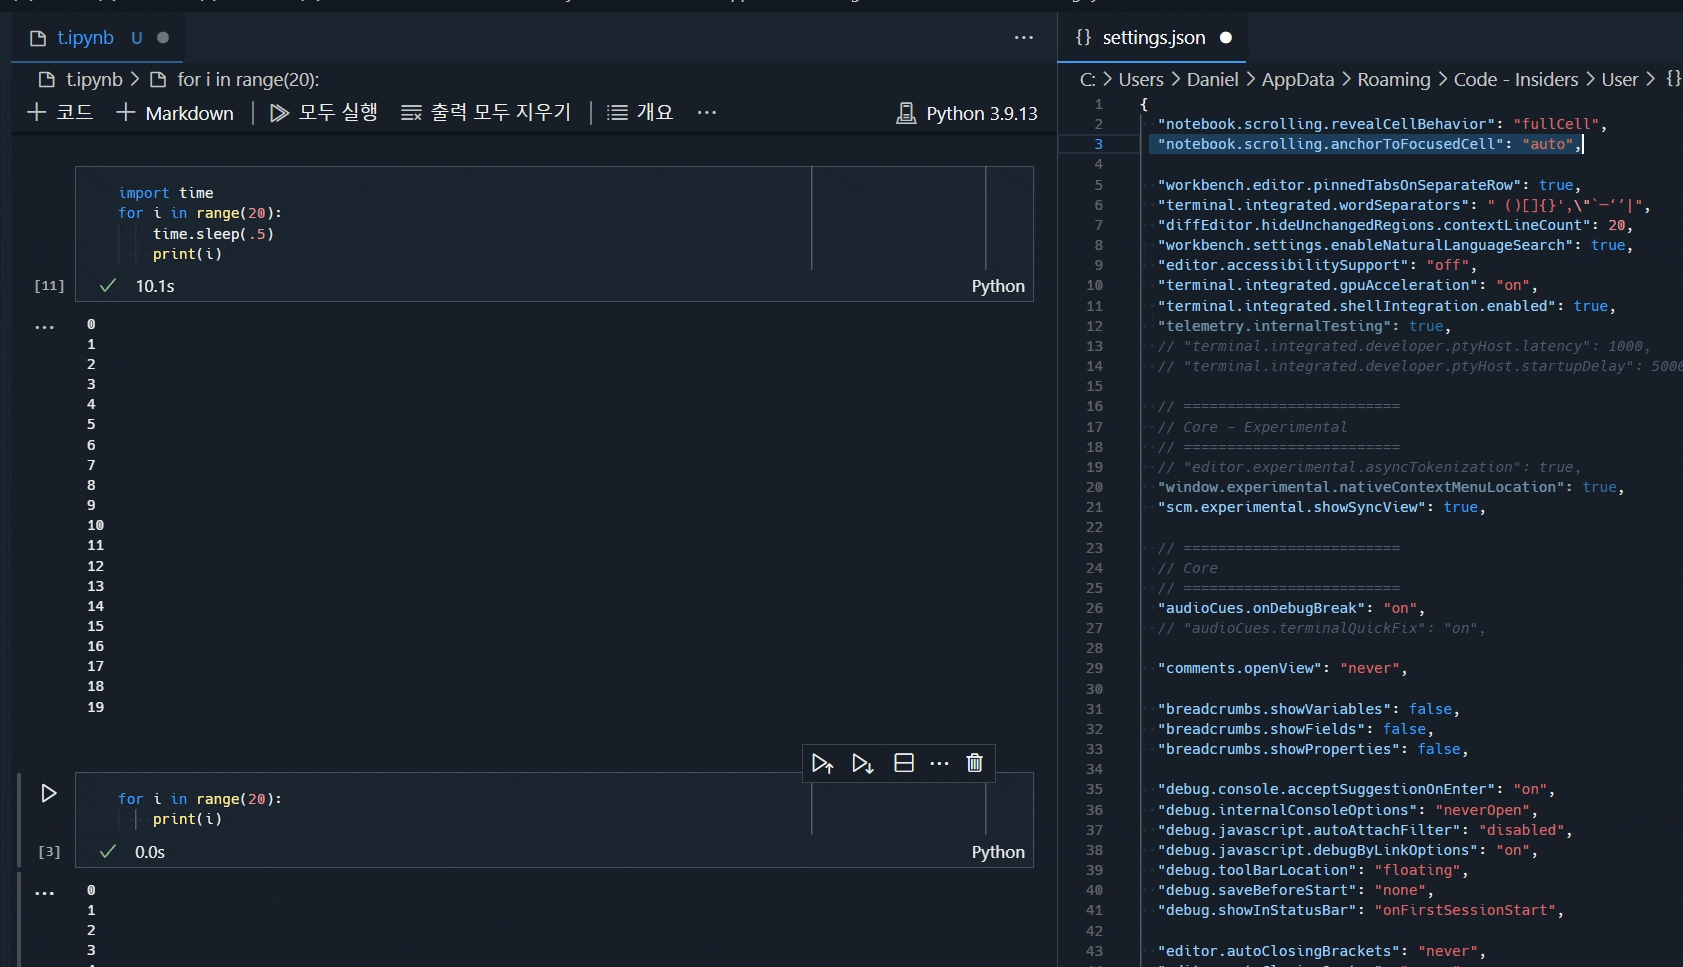Switch to the t.ipynb tab
Screen dimensions: 1683x967
[85, 37]
